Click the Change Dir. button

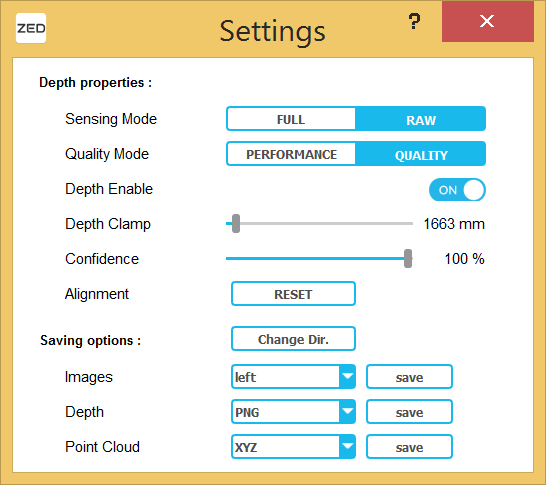coord(293,339)
